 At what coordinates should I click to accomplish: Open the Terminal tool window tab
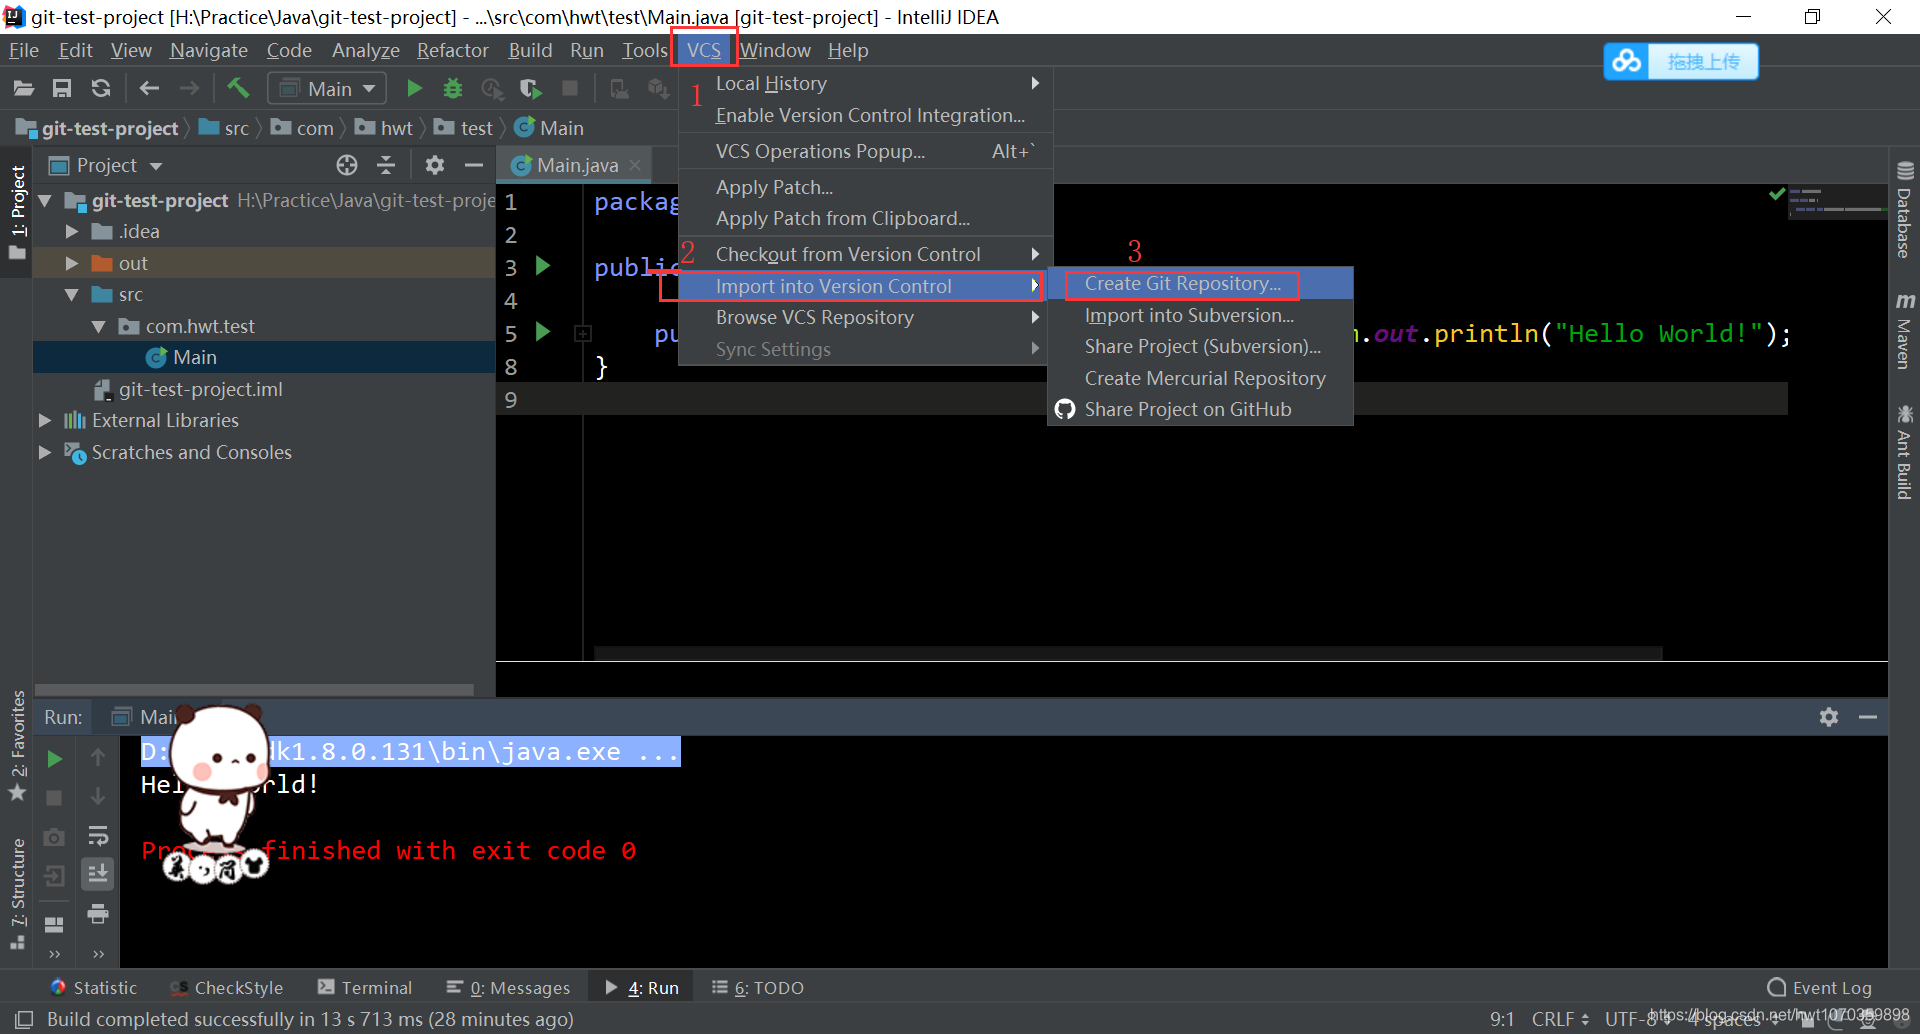point(365,988)
